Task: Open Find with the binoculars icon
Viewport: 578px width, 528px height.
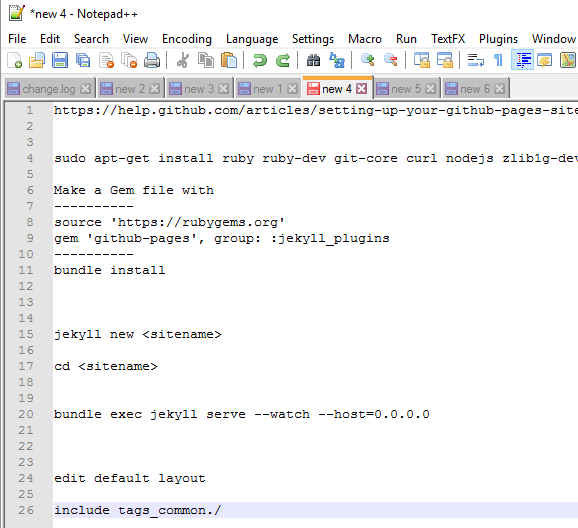Action: click(313, 60)
